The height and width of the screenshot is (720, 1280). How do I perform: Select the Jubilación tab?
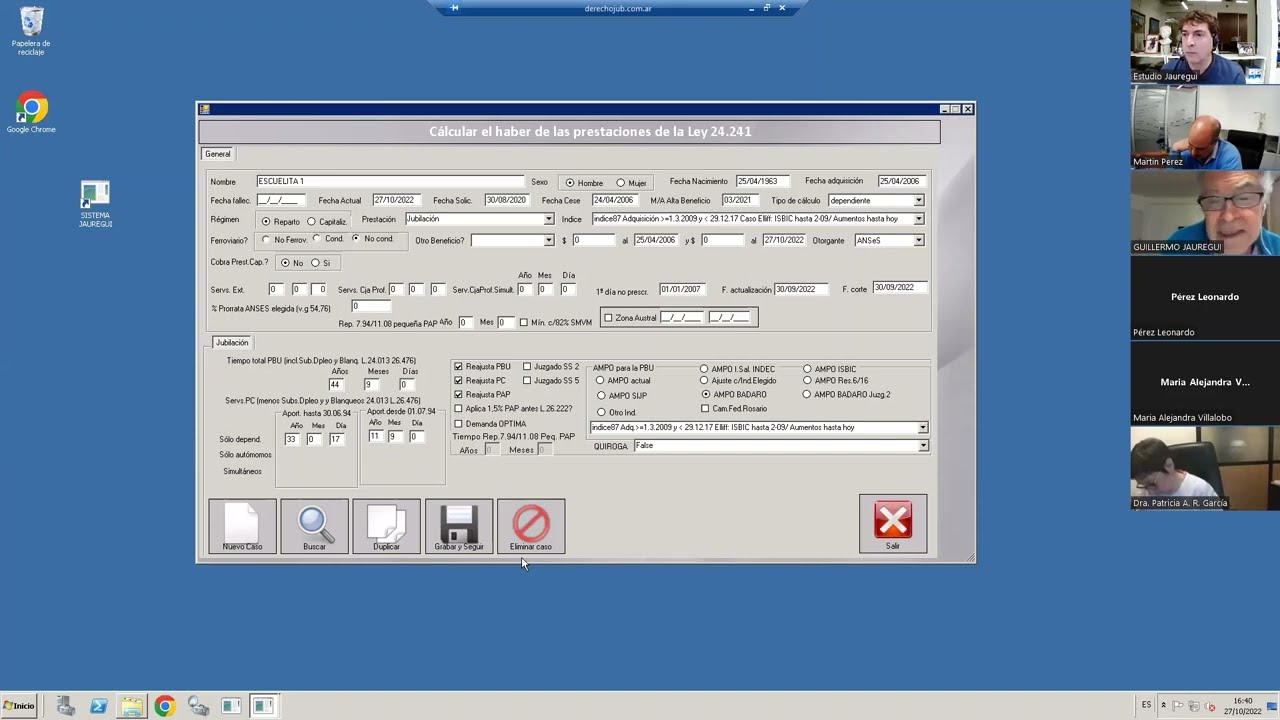(232, 343)
